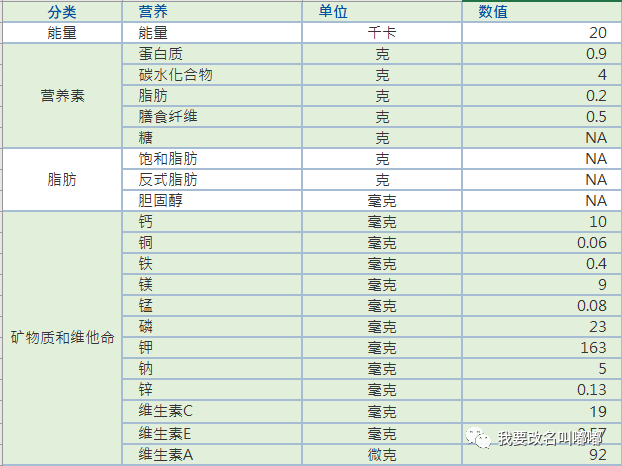Screen dimensions: 622x466
Task: Select the NA value for 饱和脂肪
Action: coord(542,159)
